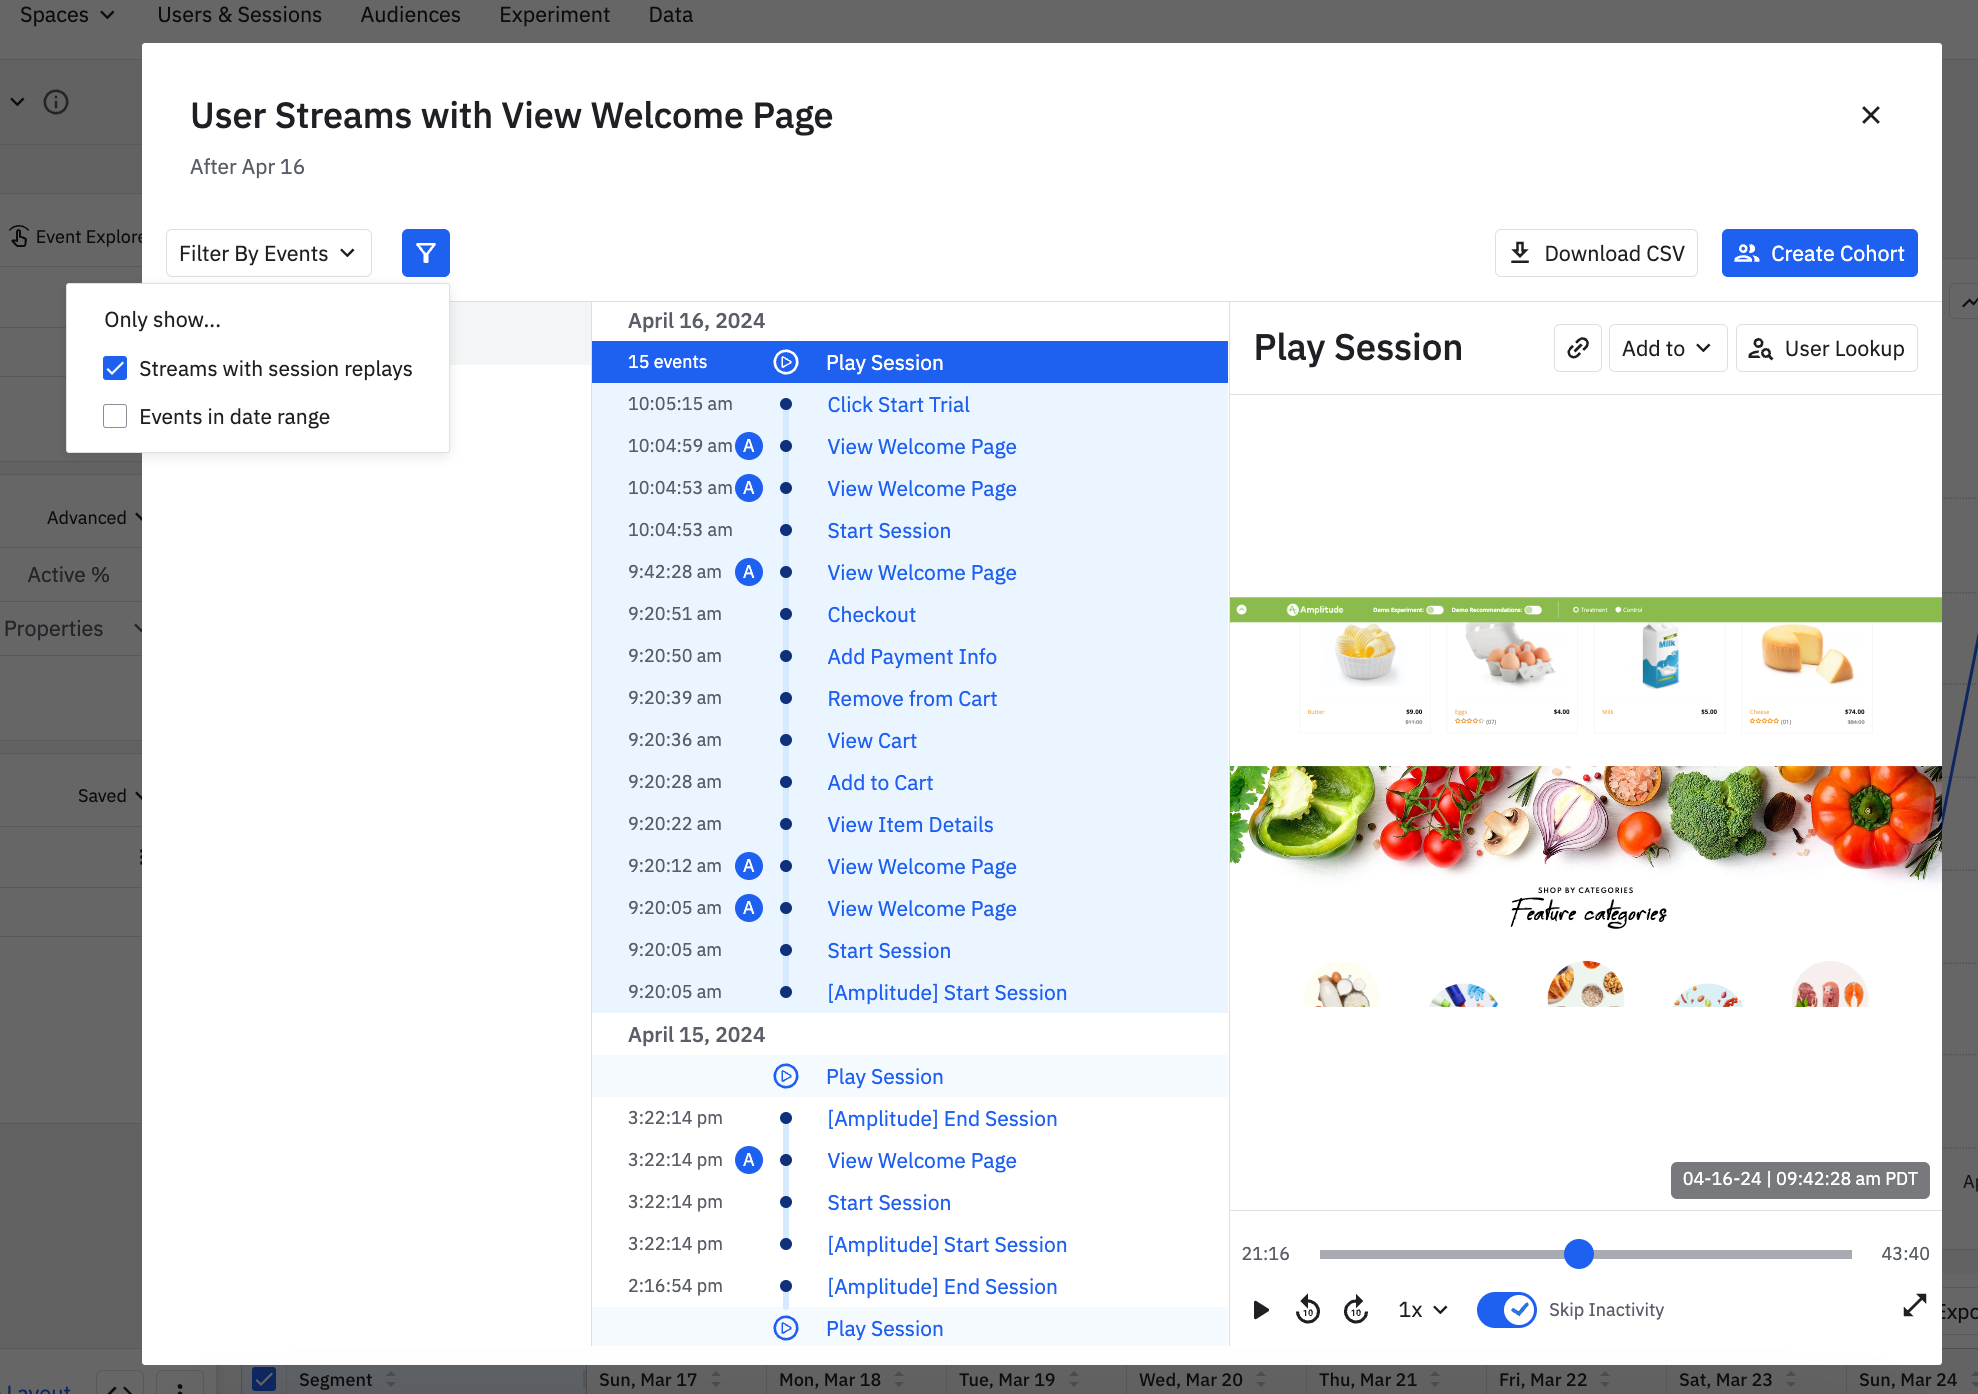Close the User Streams dialog
Image resolution: width=1978 pixels, height=1394 pixels.
[1870, 115]
